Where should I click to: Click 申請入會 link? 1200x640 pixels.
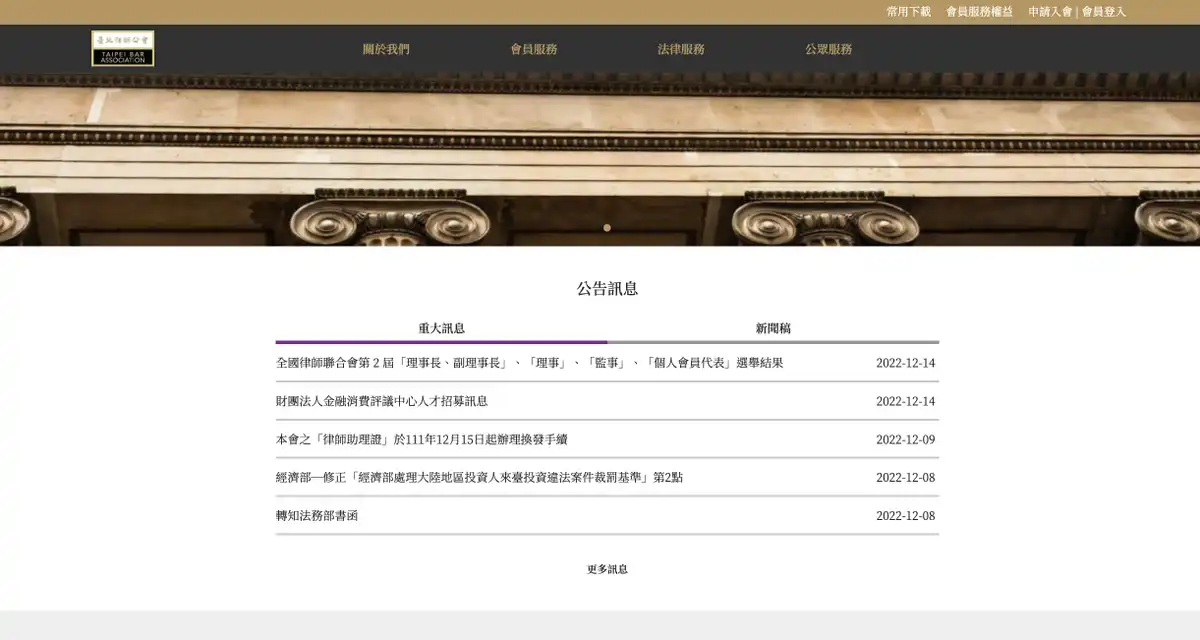coord(1051,12)
